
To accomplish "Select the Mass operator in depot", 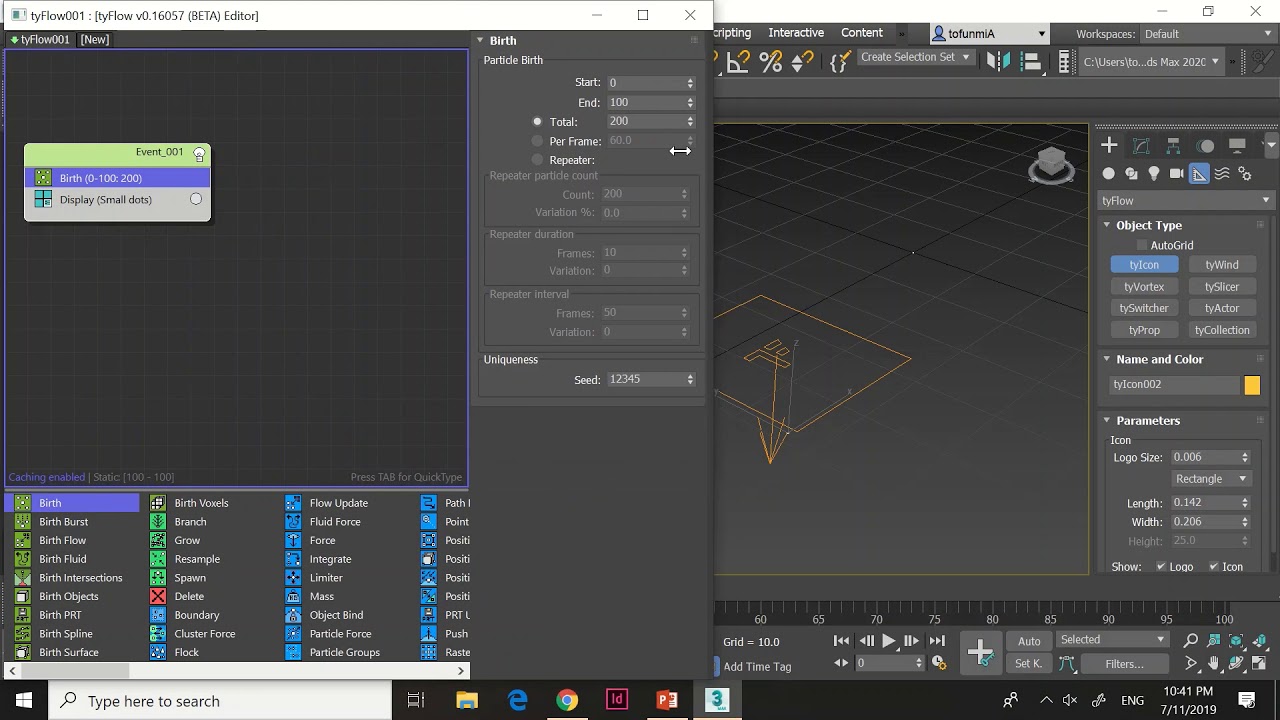I will [322, 596].
